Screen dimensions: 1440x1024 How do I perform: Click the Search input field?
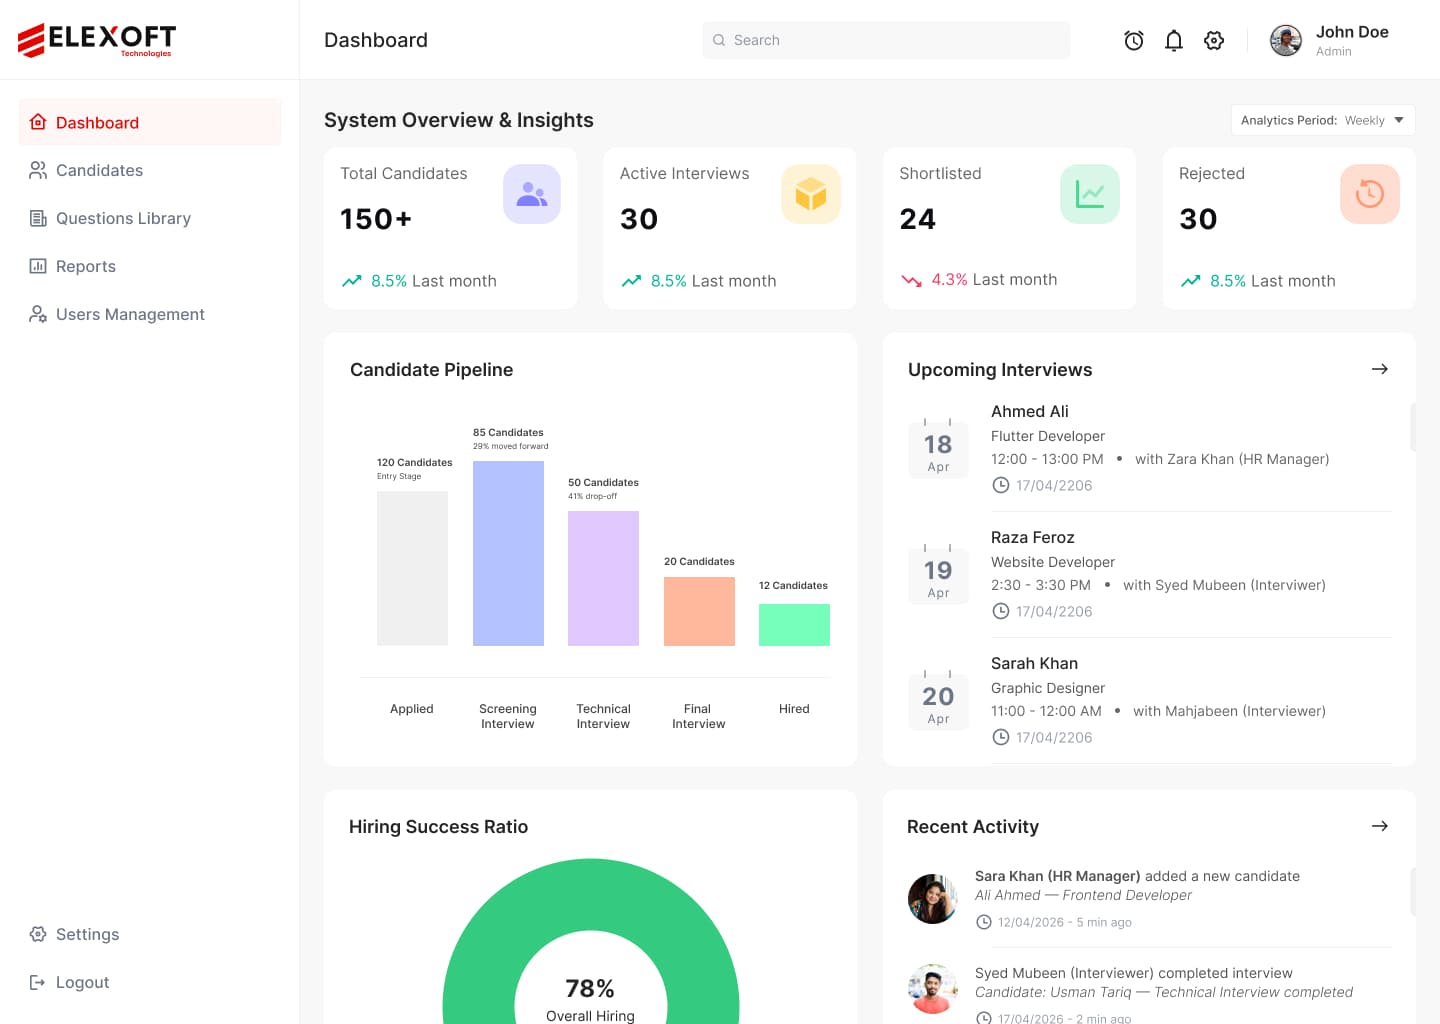coord(886,40)
